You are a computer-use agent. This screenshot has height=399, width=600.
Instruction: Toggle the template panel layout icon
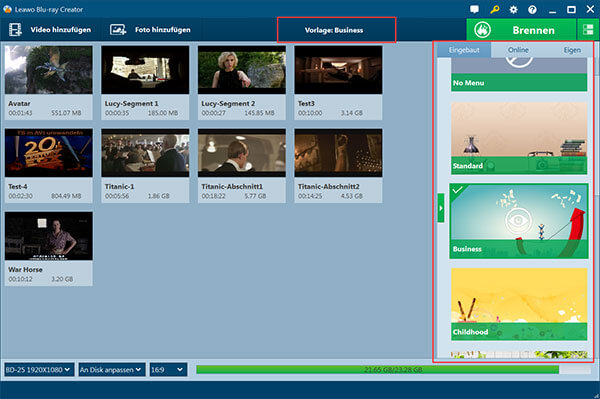click(x=588, y=30)
